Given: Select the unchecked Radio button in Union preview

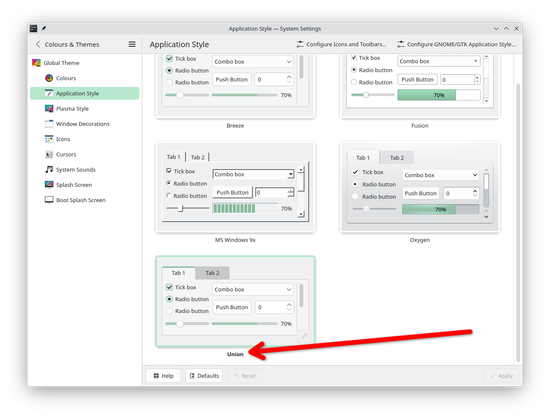Looking at the screenshot, I should click(x=169, y=311).
